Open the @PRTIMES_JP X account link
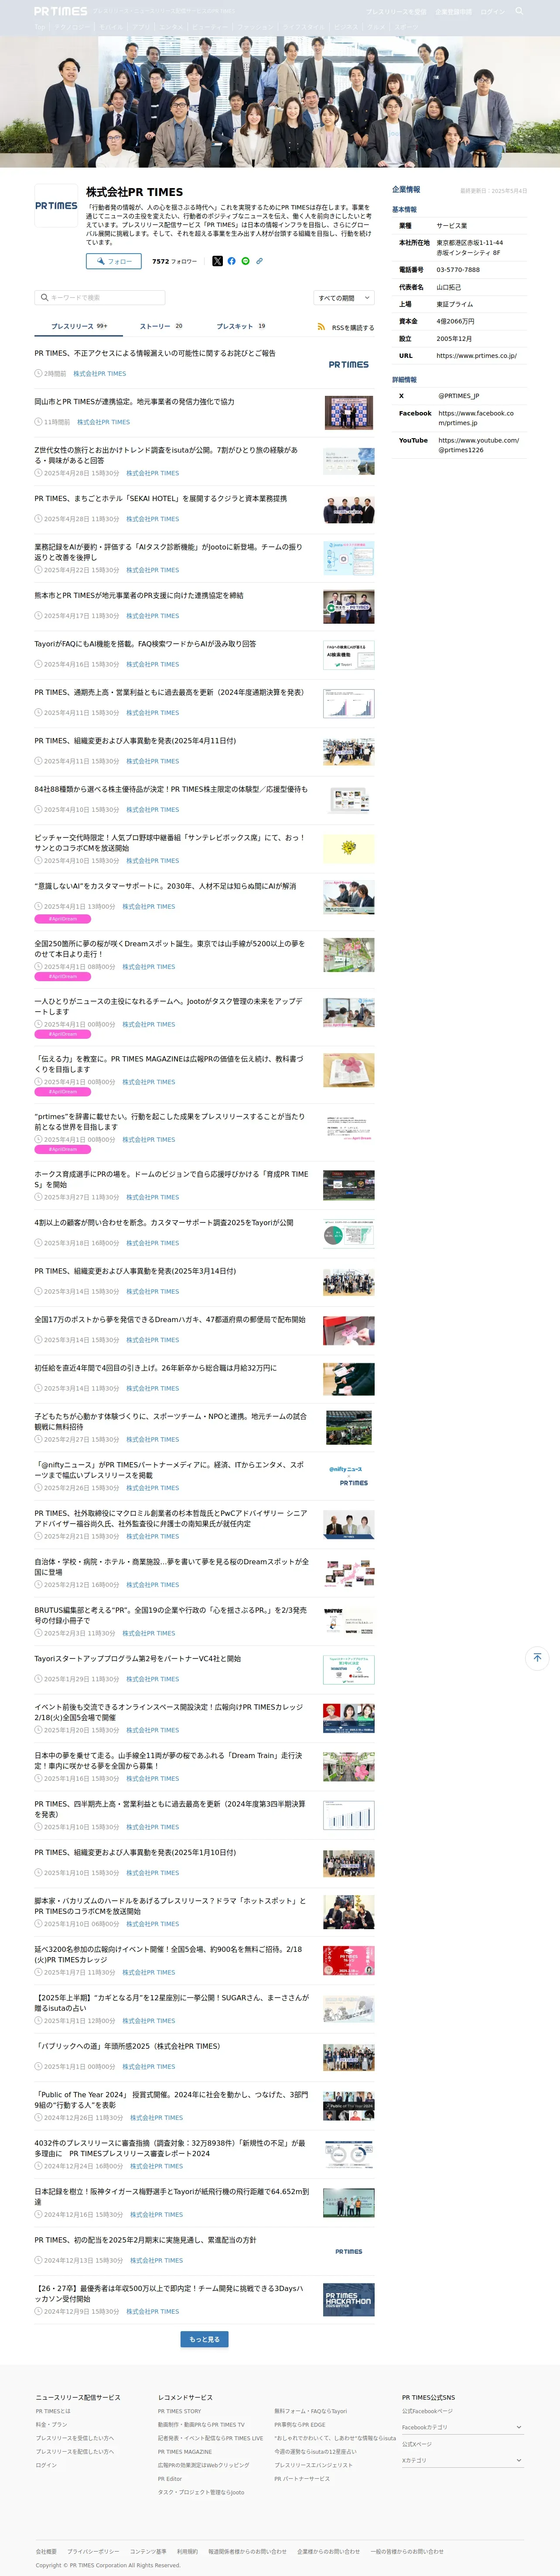 point(458,395)
